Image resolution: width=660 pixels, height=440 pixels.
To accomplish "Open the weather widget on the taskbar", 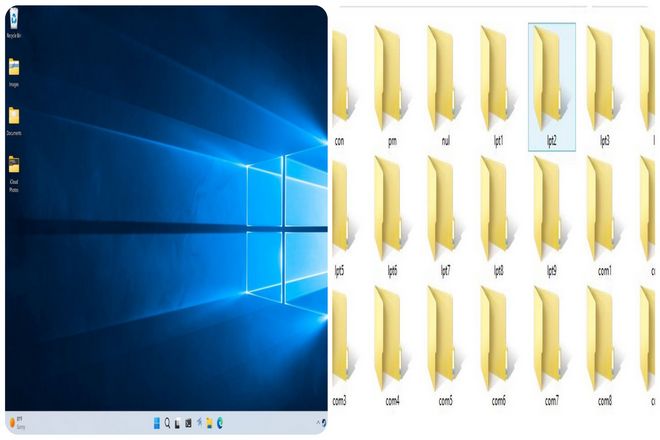I will pos(17,423).
